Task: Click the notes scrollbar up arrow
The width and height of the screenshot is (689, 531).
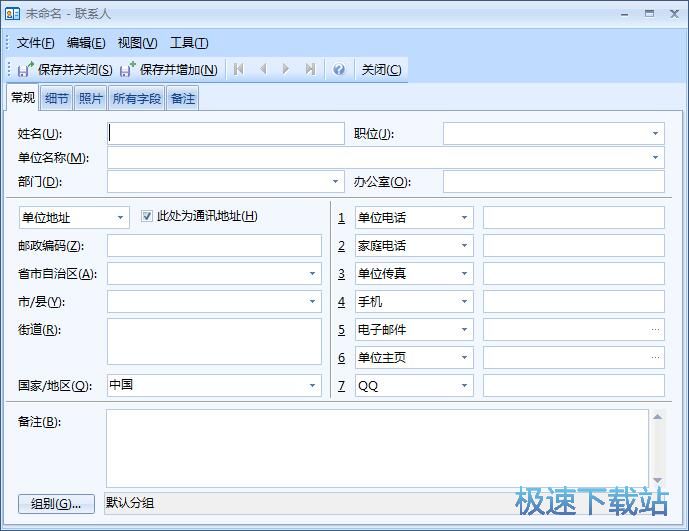Action: coord(657,416)
